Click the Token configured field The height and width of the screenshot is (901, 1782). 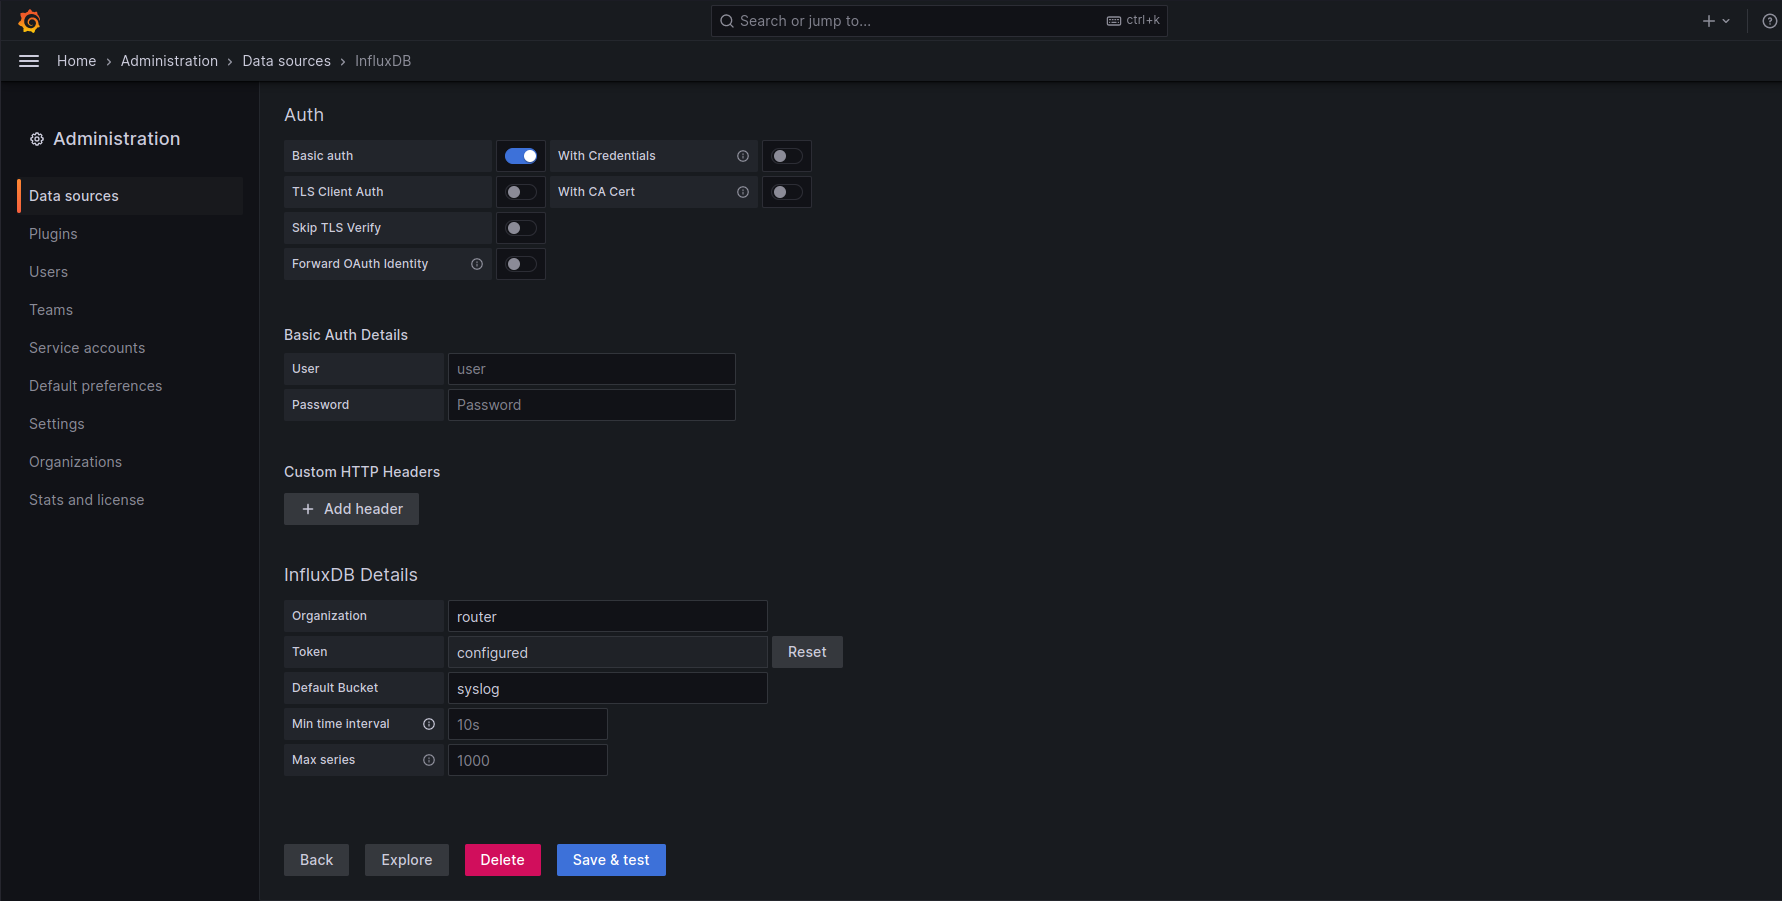[x=608, y=652]
